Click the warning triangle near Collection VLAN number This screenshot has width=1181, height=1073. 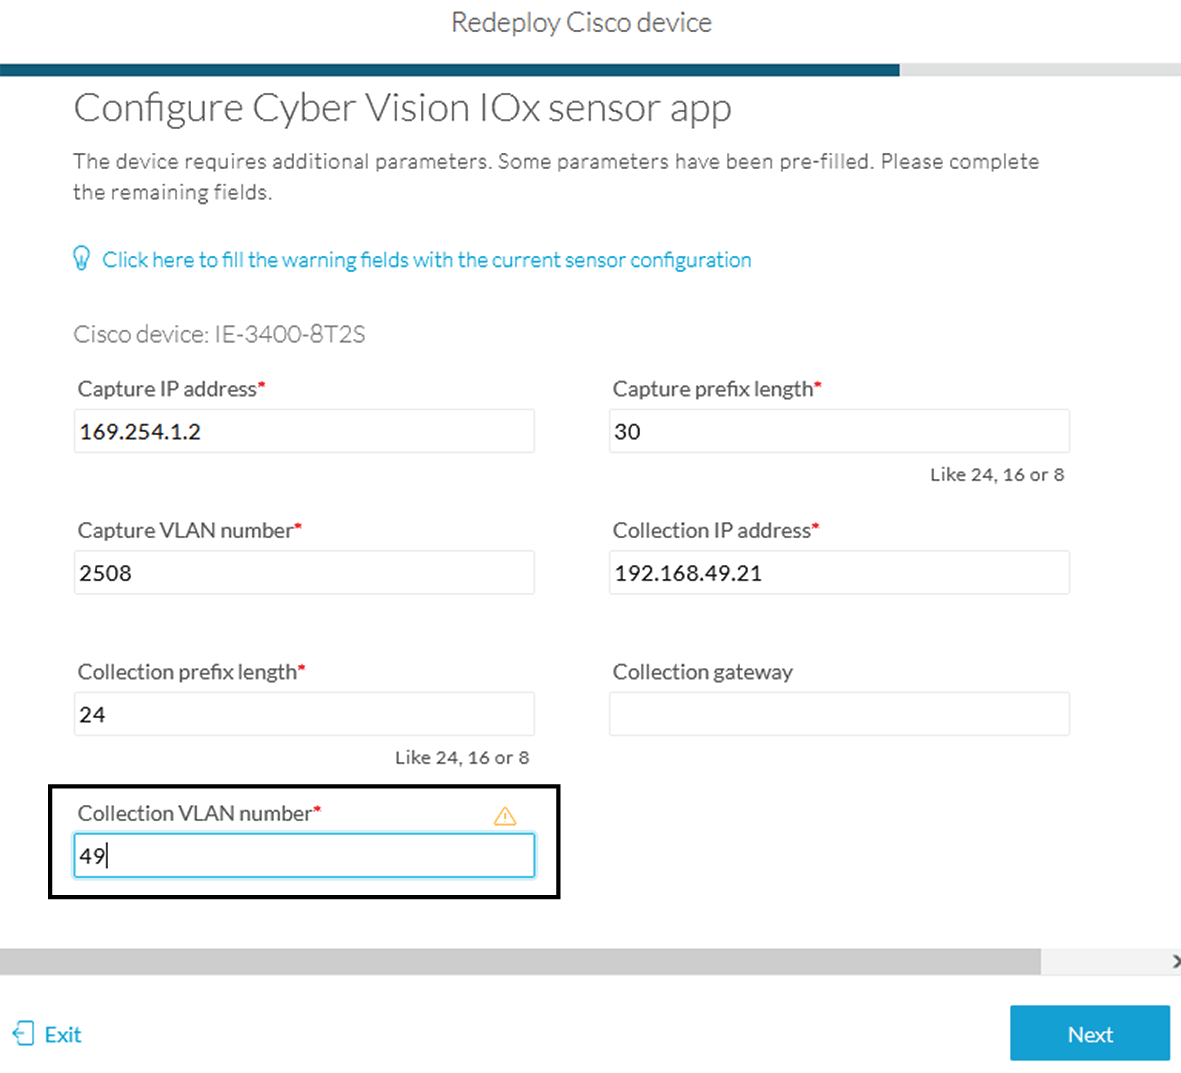[505, 815]
